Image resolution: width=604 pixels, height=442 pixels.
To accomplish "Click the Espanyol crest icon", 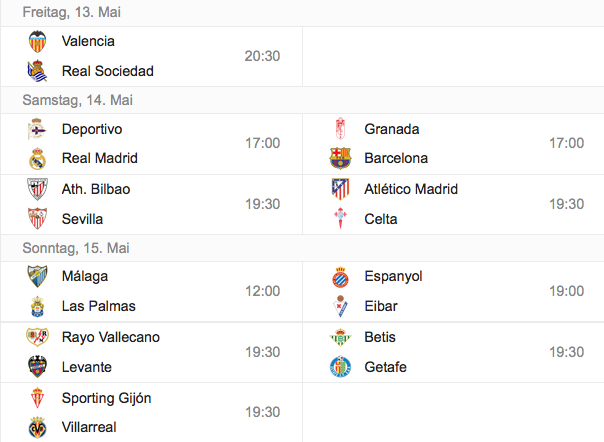I will pos(341,277).
